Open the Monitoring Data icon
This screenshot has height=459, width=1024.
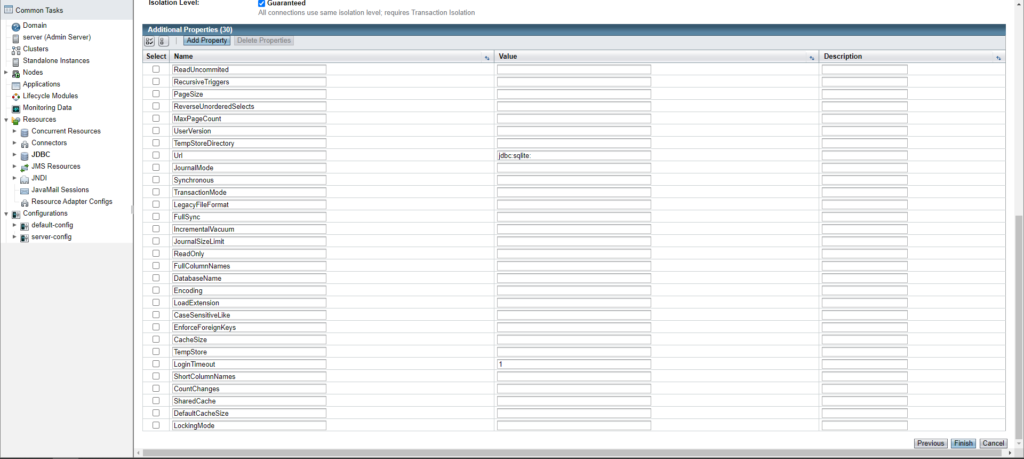point(16,108)
